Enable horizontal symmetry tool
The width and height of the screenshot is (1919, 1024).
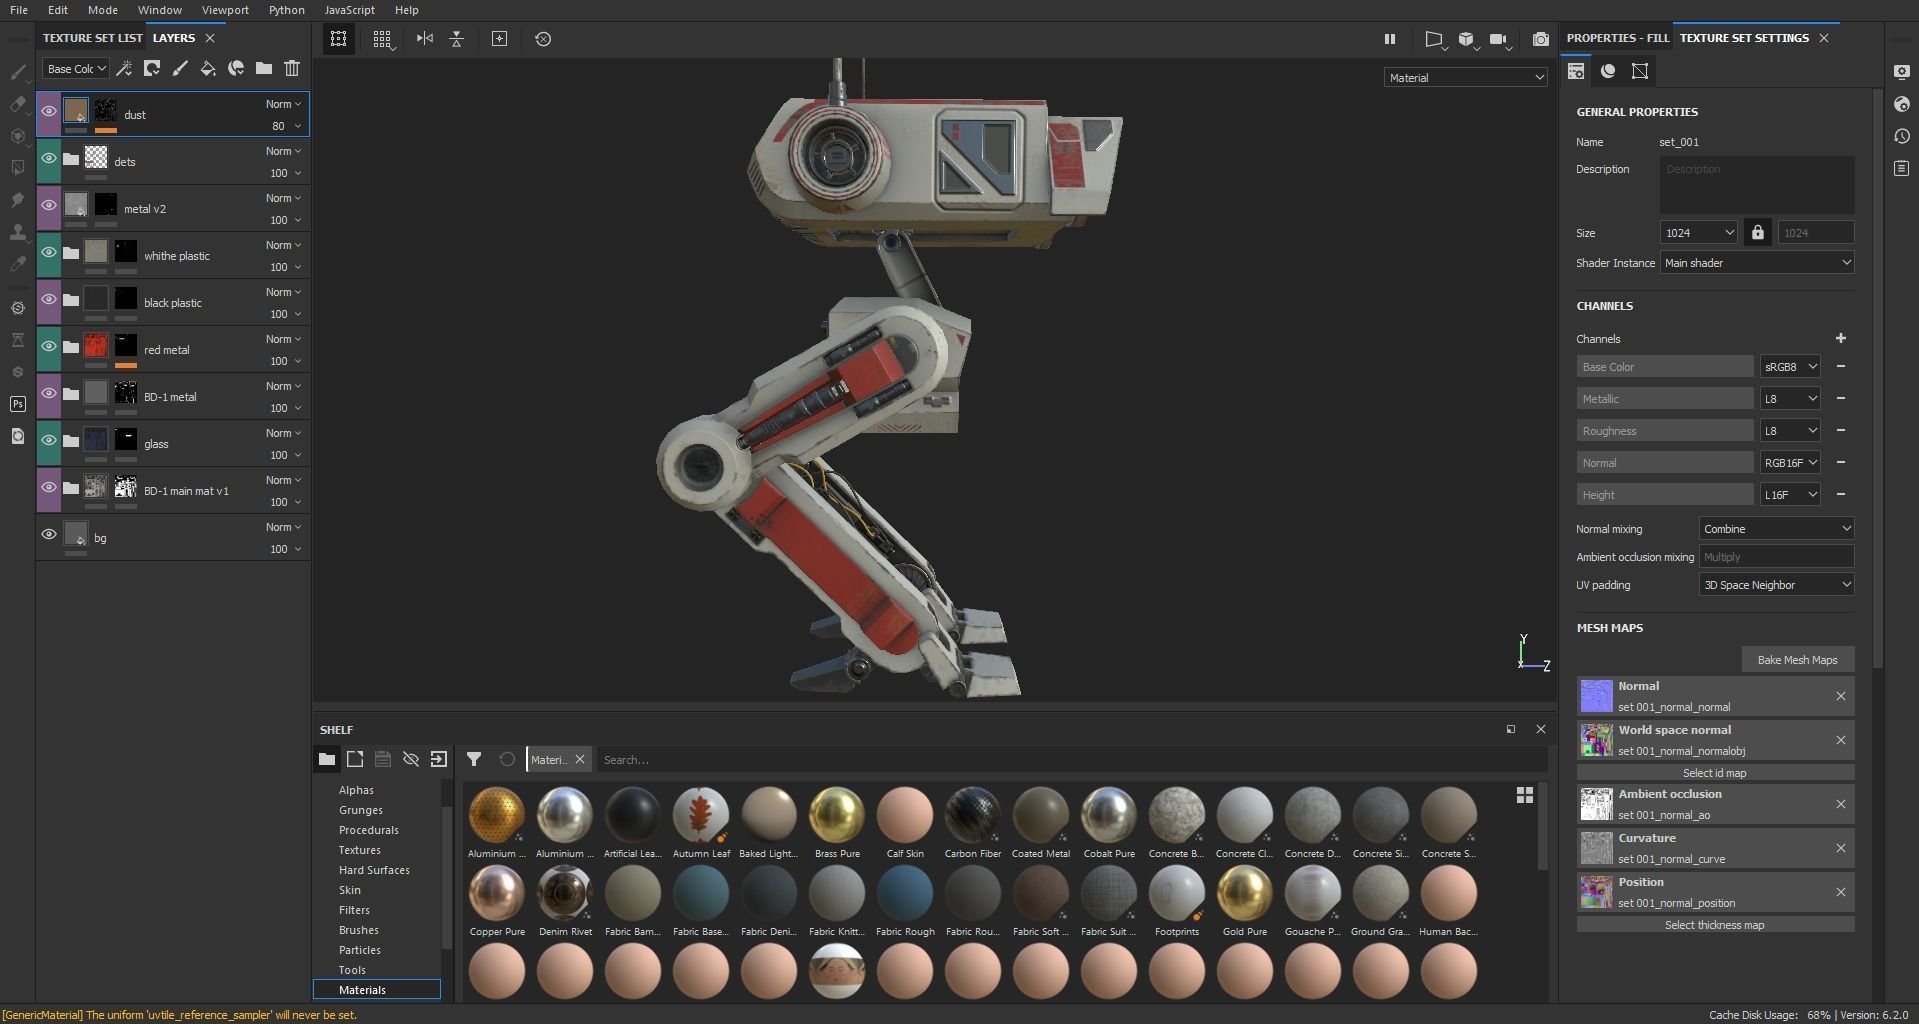(x=425, y=39)
